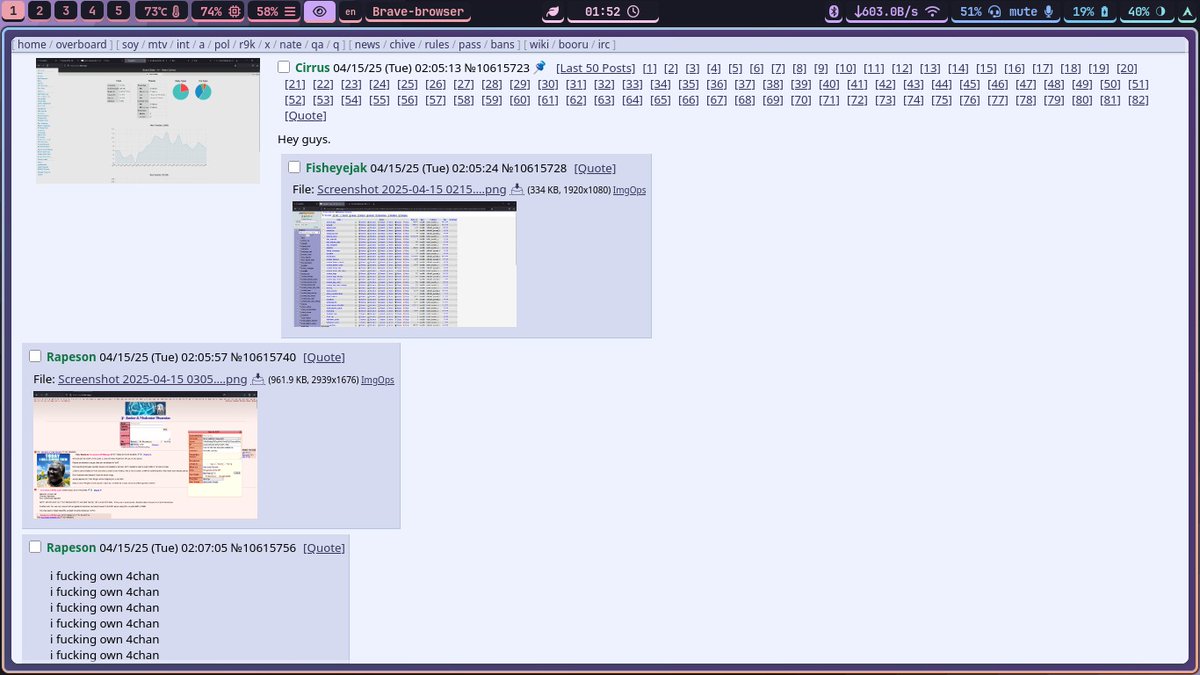Screen dimensions: 1200x675
Task: Open the booru link
Action: 574,45
